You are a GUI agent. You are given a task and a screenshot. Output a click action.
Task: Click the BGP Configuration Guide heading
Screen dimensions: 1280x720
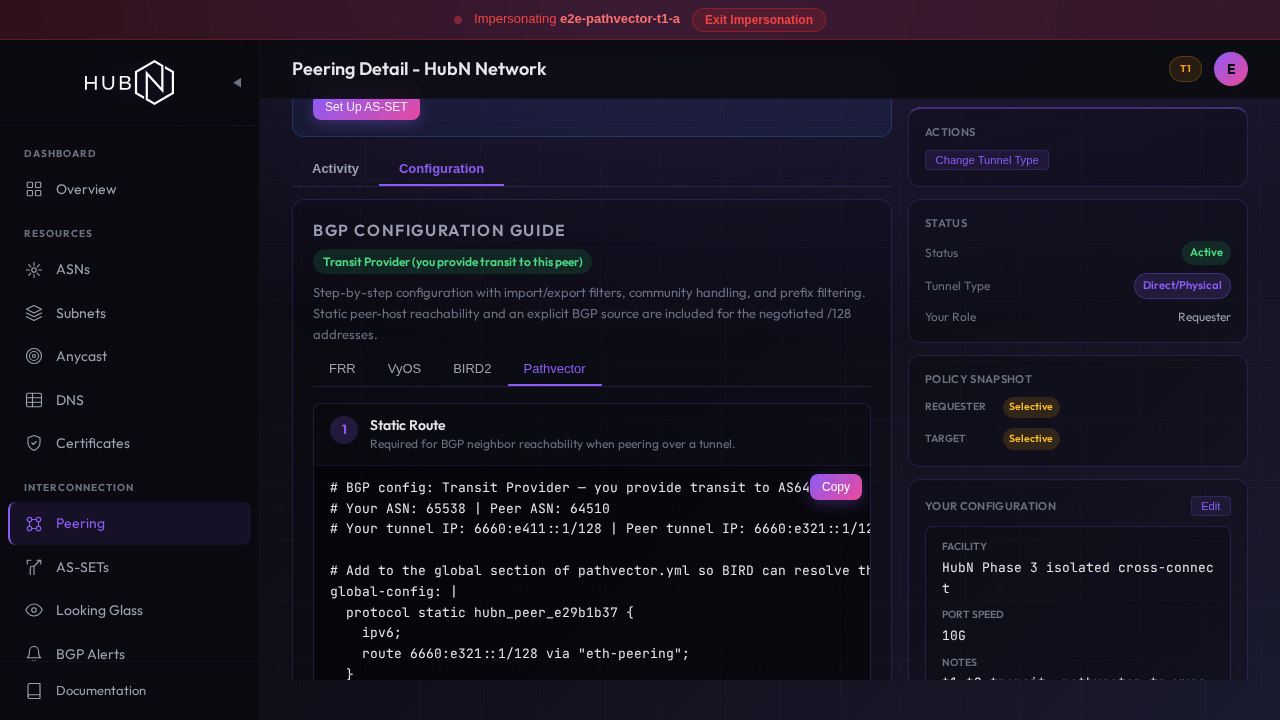click(x=439, y=231)
